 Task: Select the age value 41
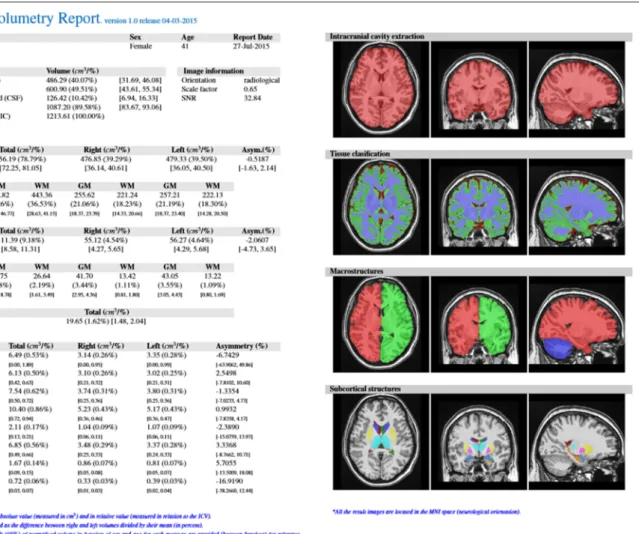point(185,46)
